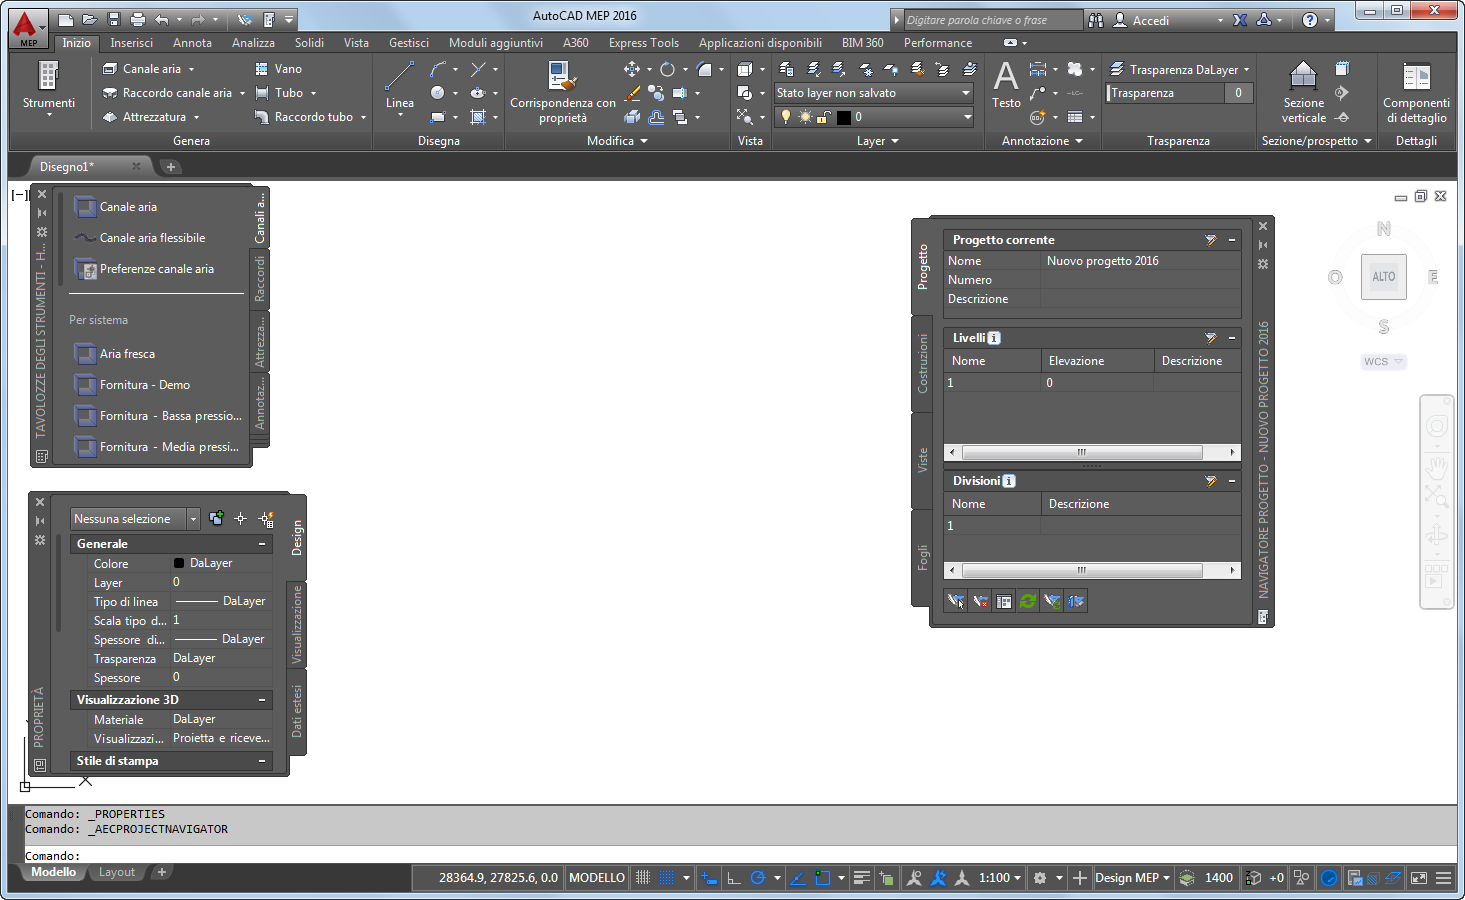The image size is (1465, 900).
Task: Click the select objects crosshair icon in Properties
Action: pyautogui.click(x=240, y=518)
